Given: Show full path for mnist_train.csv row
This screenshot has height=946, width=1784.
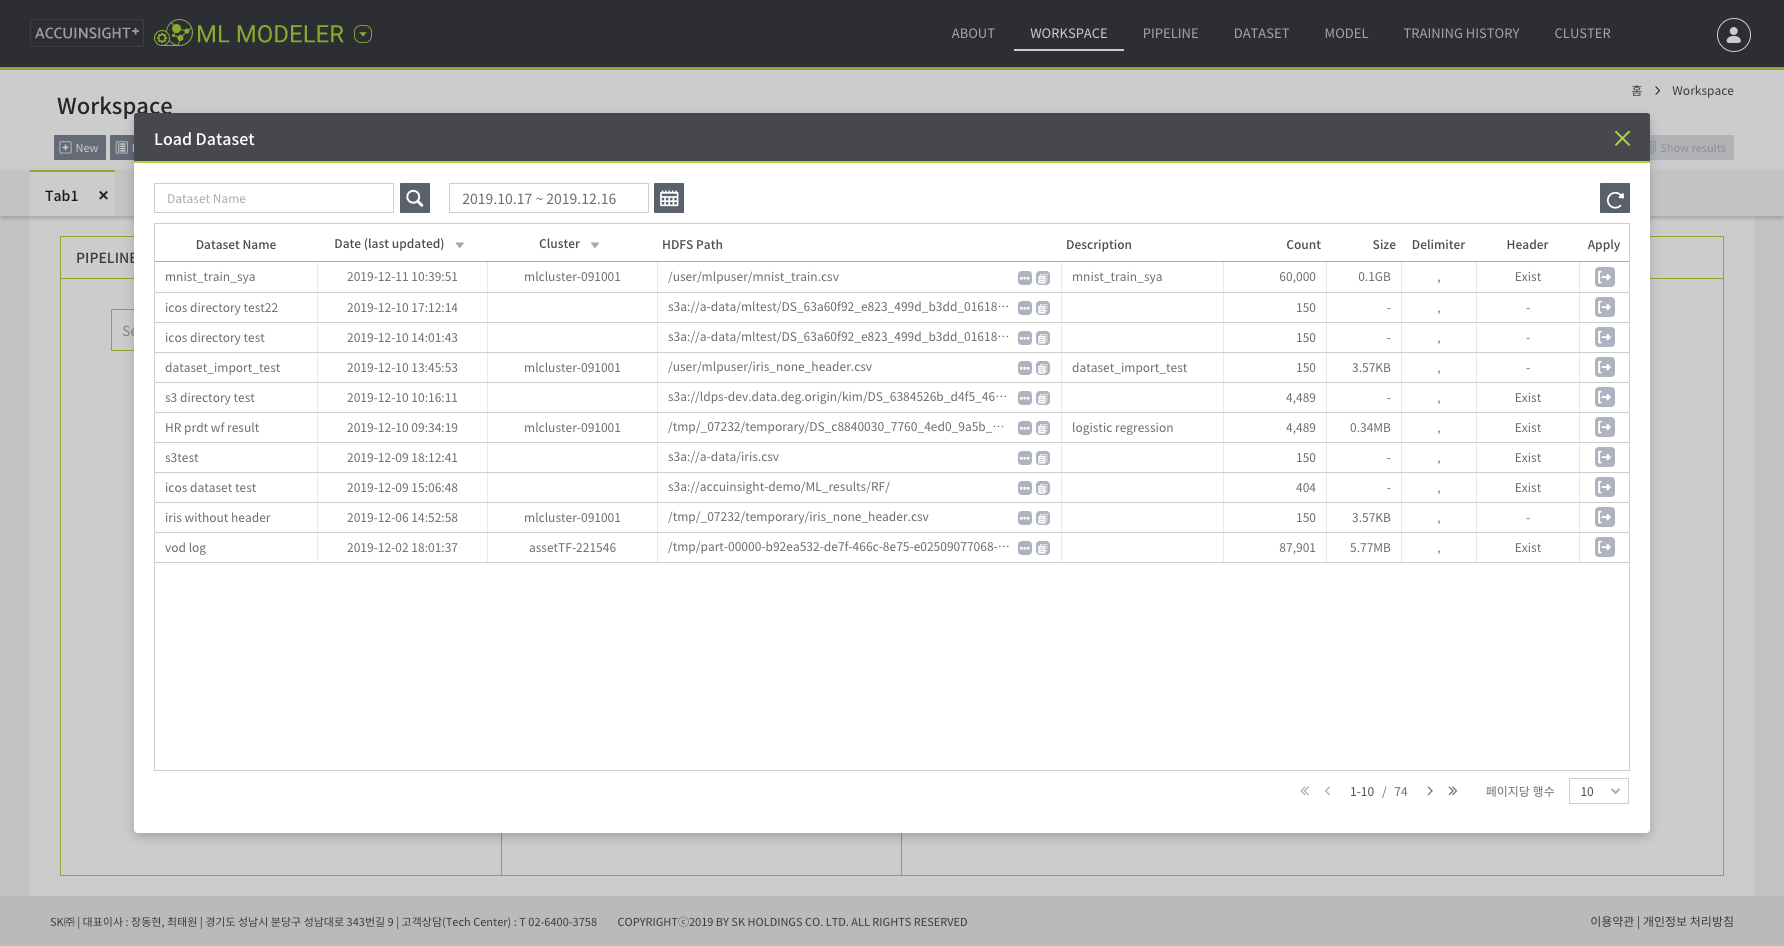Looking at the screenshot, I should click(x=1025, y=278).
